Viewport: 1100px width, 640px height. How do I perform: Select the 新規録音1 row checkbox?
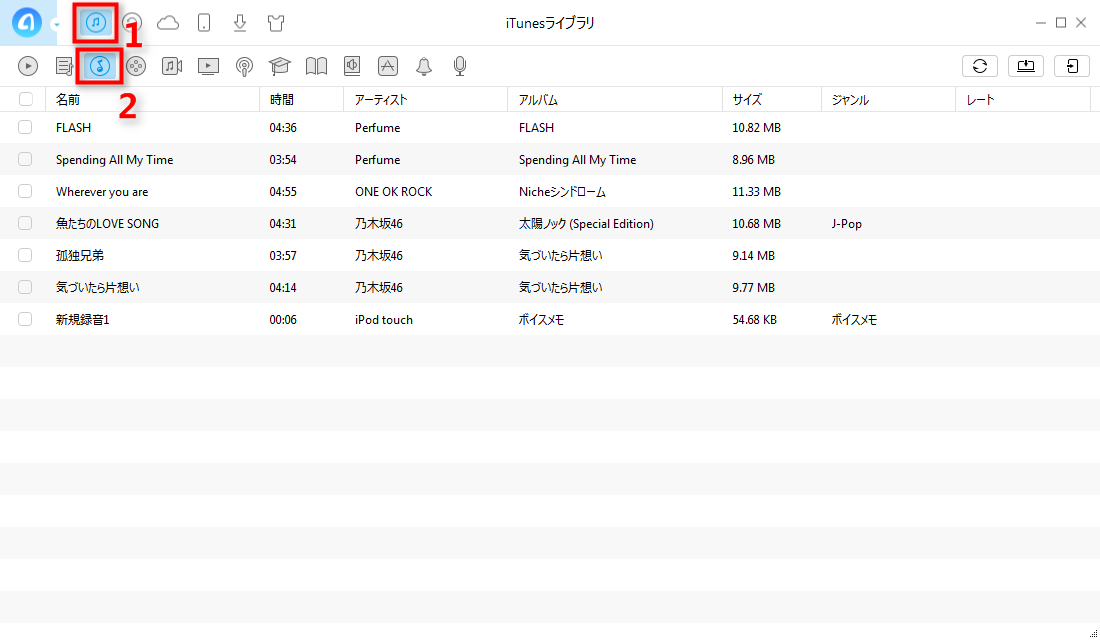pos(25,319)
